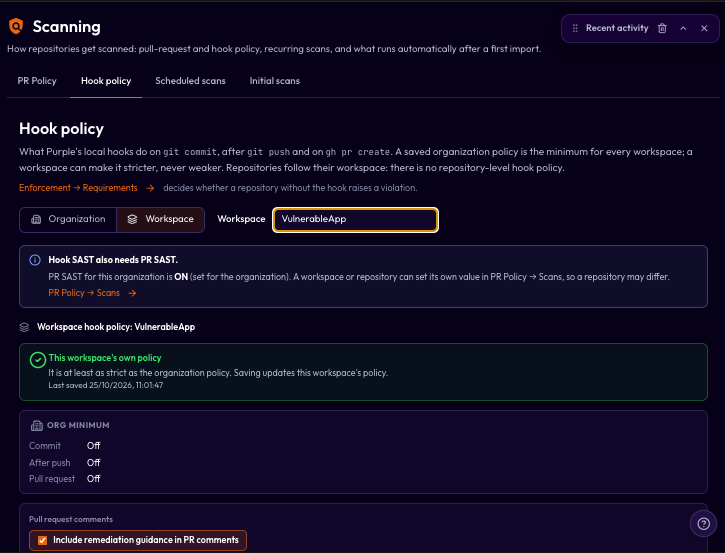Click the ORG MINIMUM building icon
725x553 pixels.
click(x=37, y=425)
